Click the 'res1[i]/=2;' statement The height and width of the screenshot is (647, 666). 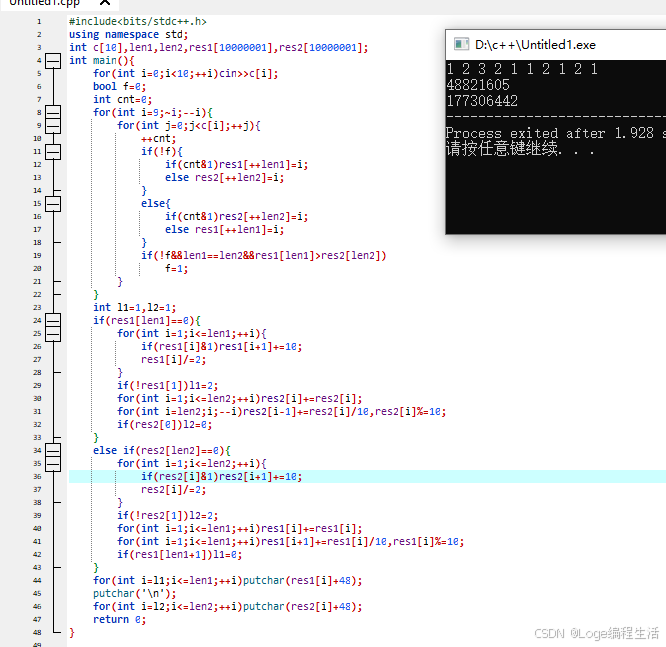pyautogui.click(x=174, y=359)
